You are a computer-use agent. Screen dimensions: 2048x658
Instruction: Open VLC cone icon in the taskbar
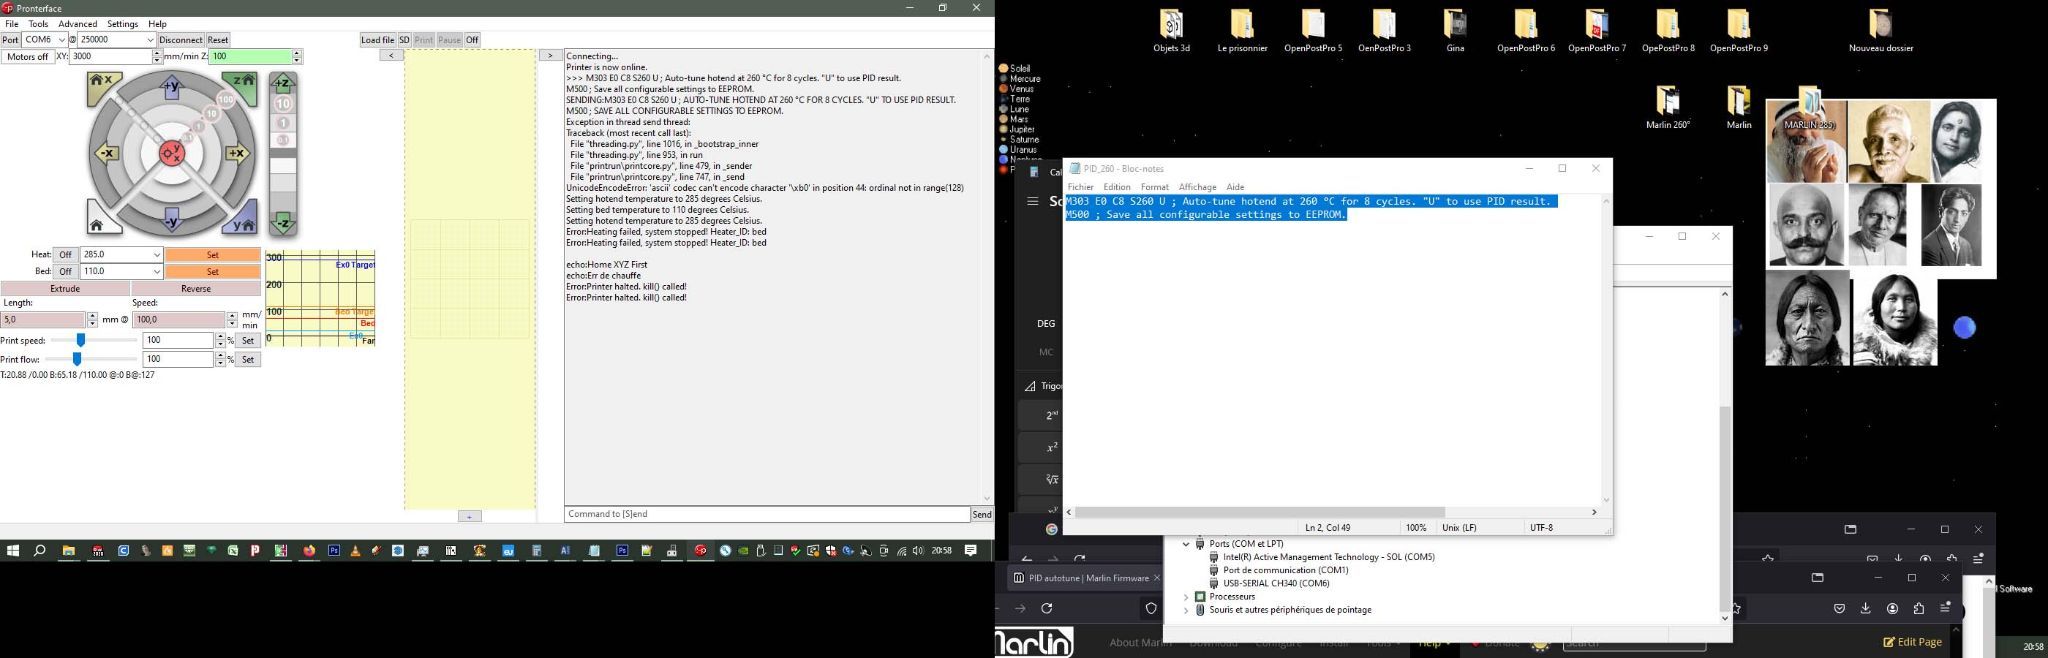[x=355, y=550]
